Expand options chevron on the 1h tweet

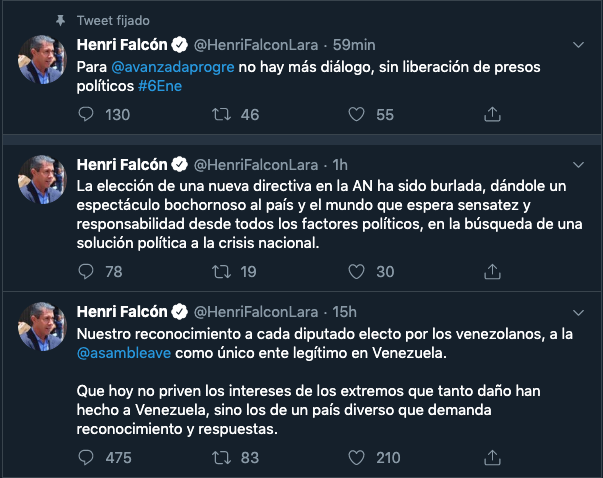577,164
